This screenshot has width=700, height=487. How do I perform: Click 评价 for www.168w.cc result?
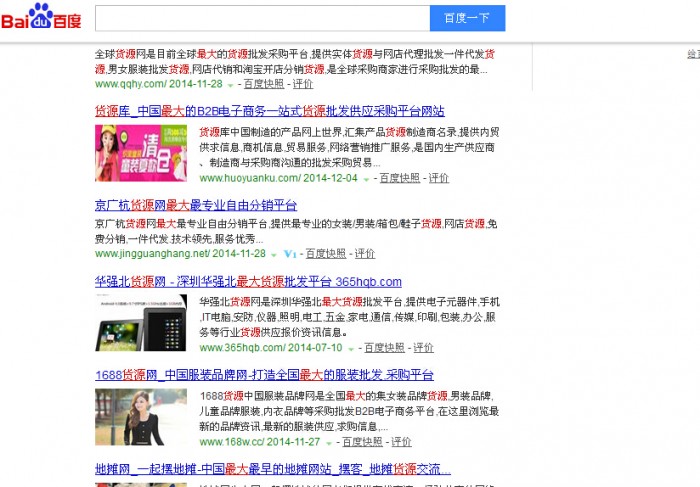coord(401,442)
